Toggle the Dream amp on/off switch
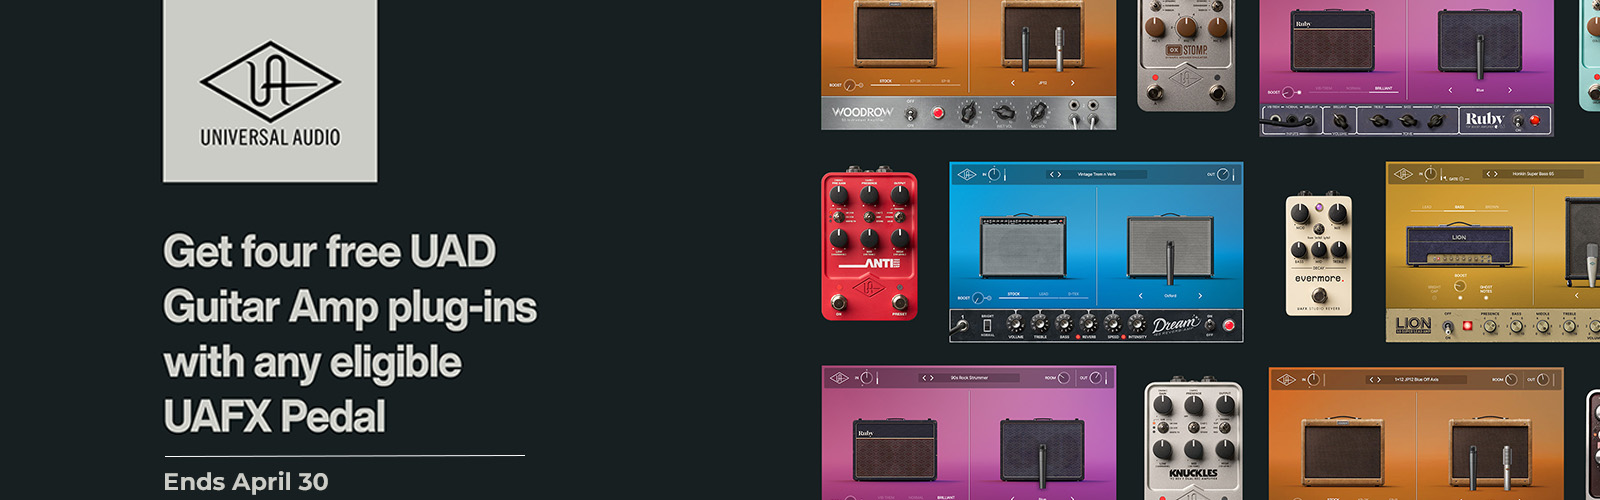 pos(1210,325)
